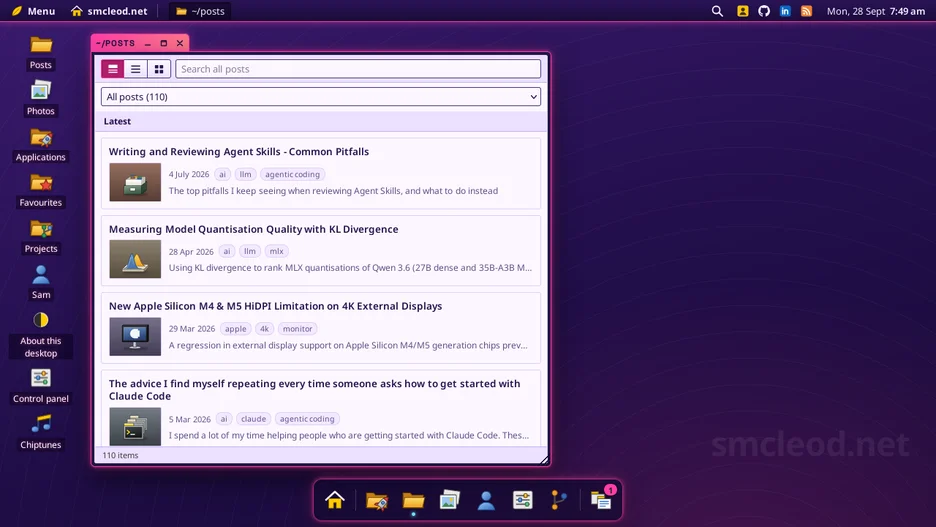Click the user profile icon in the dock
Image resolution: width=936 pixels, height=527 pixels.
pyautogui.click(x=486, y=500)
